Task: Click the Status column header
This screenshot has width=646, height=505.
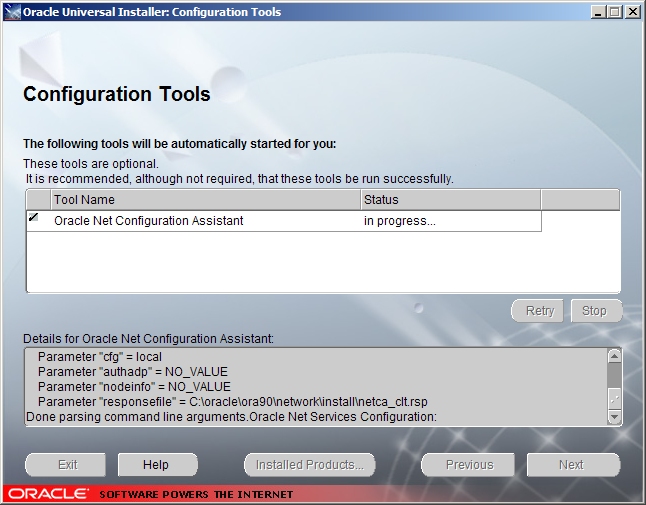Action: pyautogui.click(x=451, y=200)
